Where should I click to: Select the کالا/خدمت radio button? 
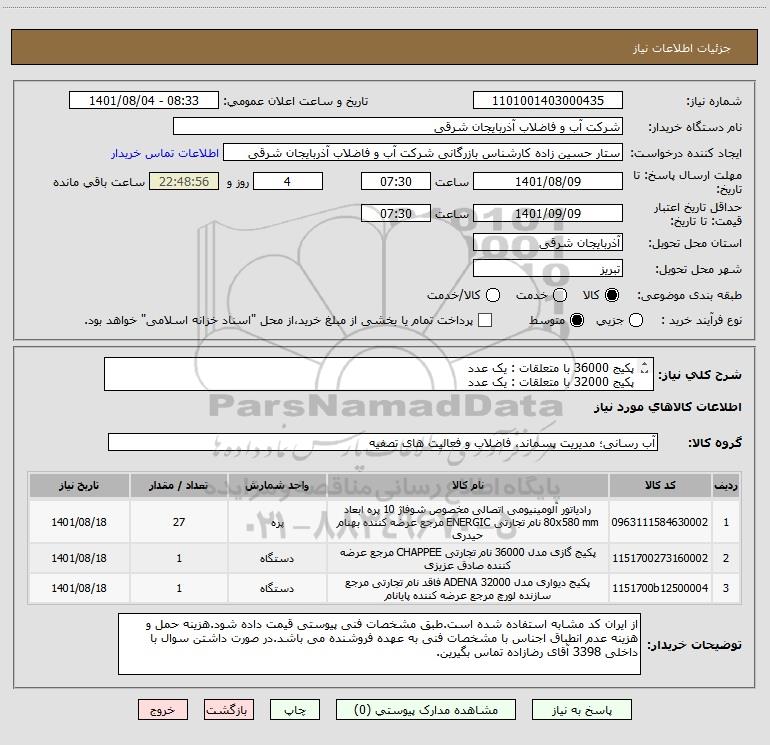[493, 295]
